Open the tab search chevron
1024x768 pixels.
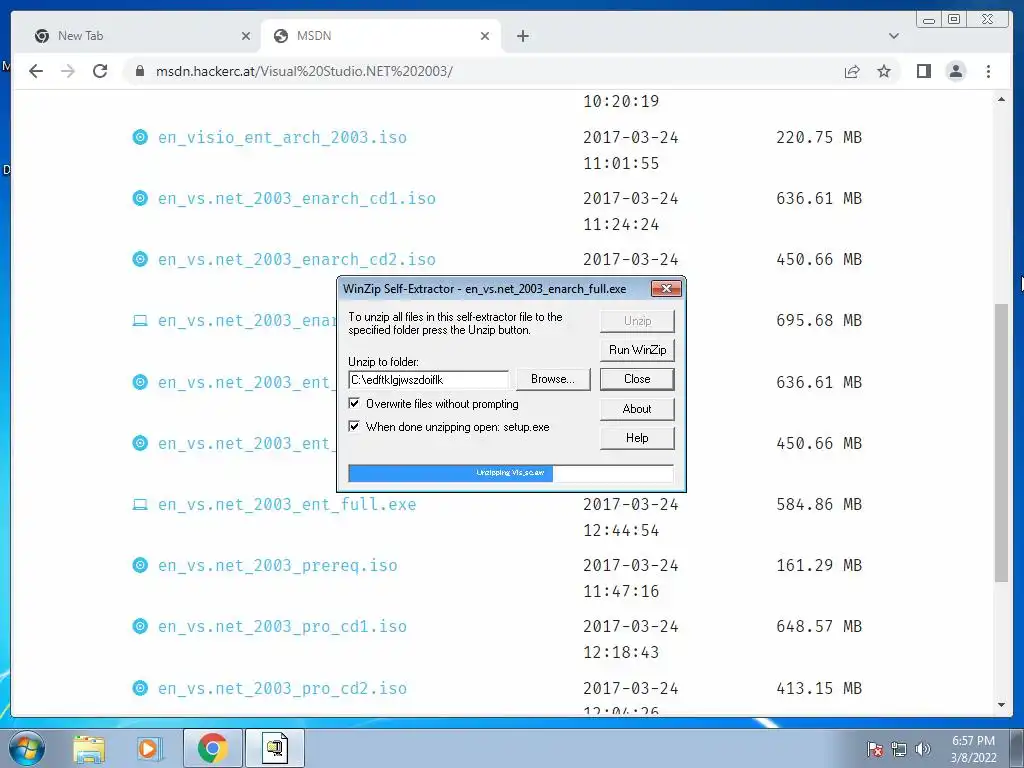893,36
